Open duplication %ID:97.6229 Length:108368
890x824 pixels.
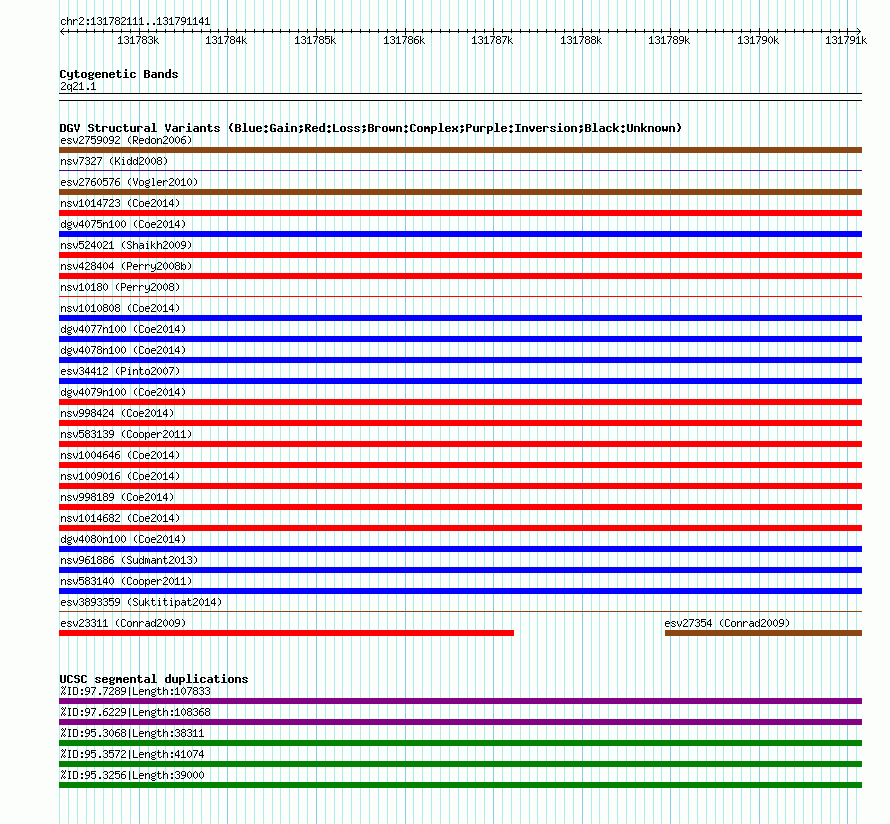click(135, 712)
